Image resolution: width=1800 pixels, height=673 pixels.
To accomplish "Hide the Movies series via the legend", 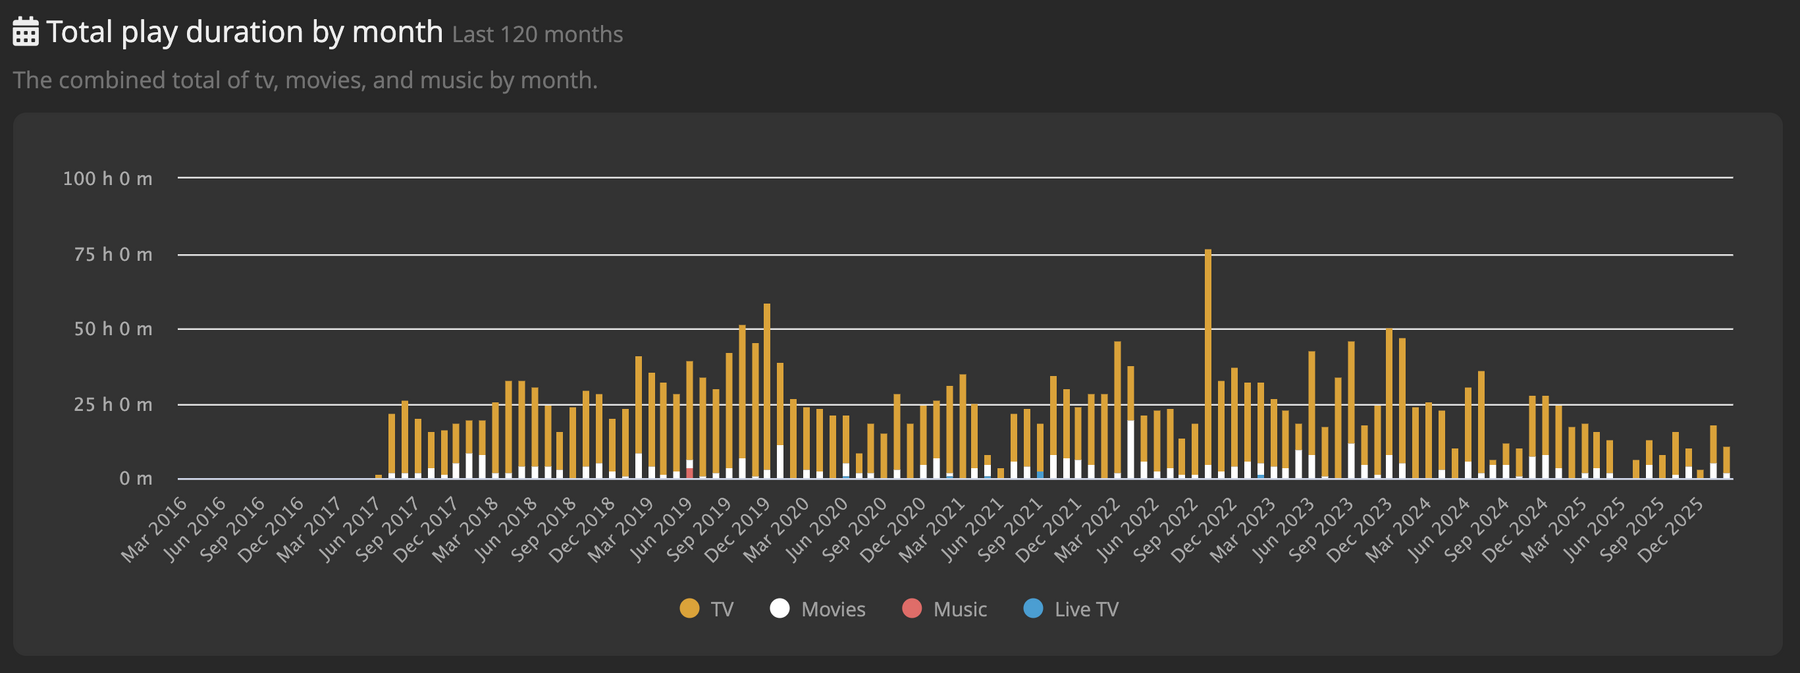I will pos(832,609).
